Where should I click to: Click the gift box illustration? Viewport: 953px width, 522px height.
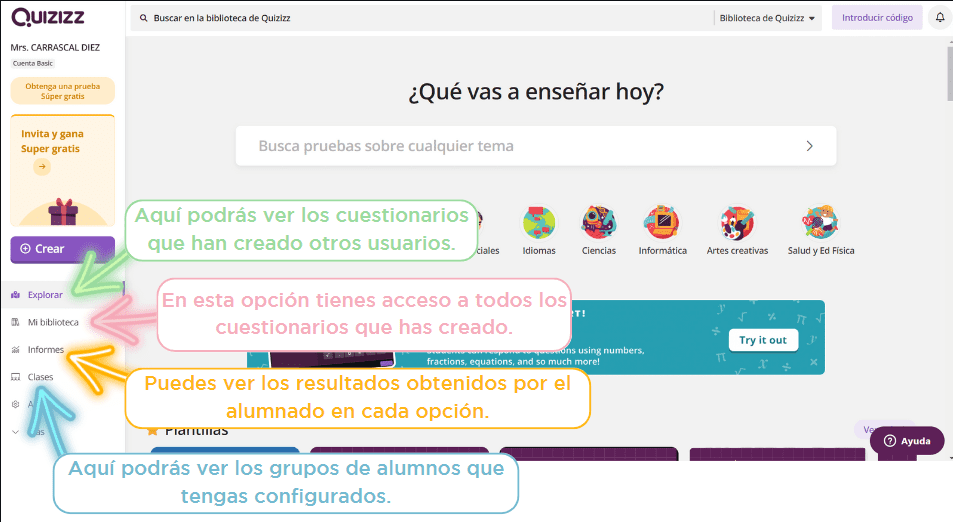[x=63, y=212]
